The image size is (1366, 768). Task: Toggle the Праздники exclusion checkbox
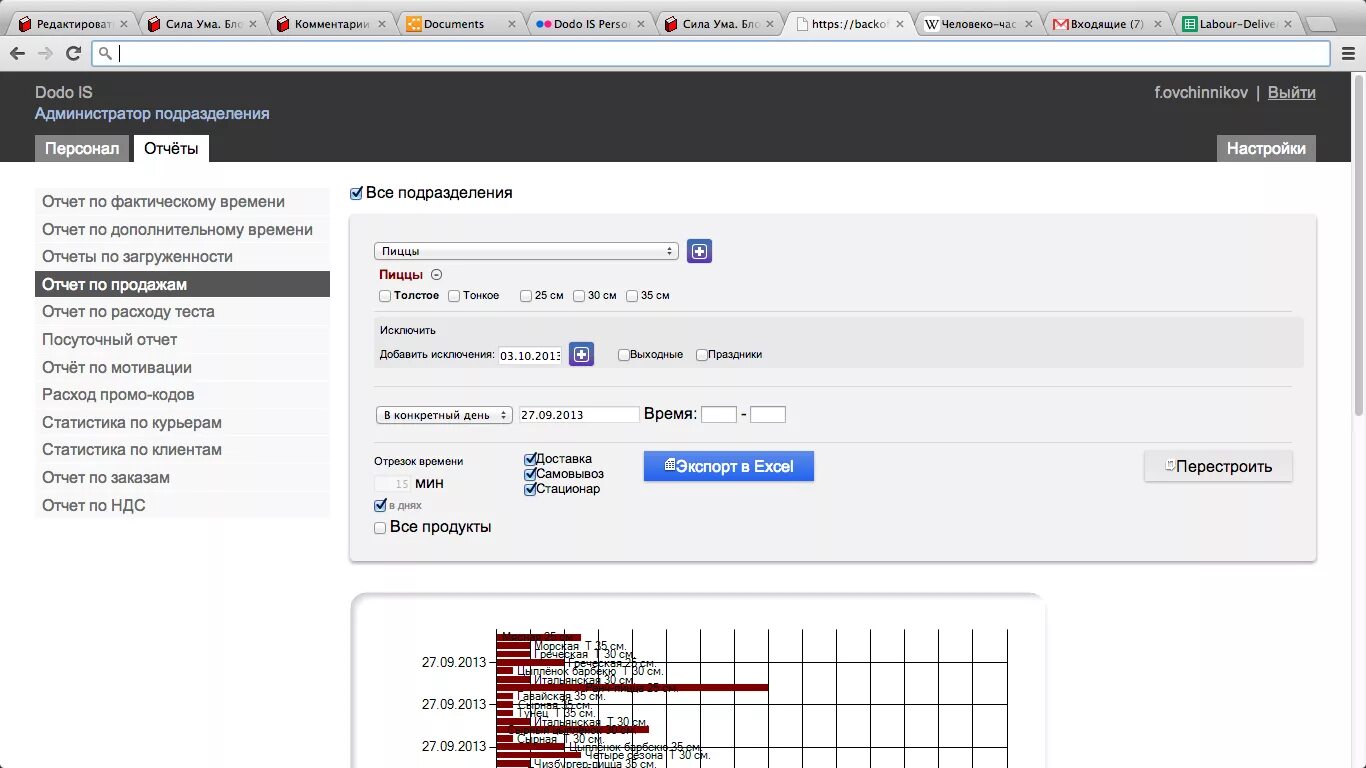702,354
